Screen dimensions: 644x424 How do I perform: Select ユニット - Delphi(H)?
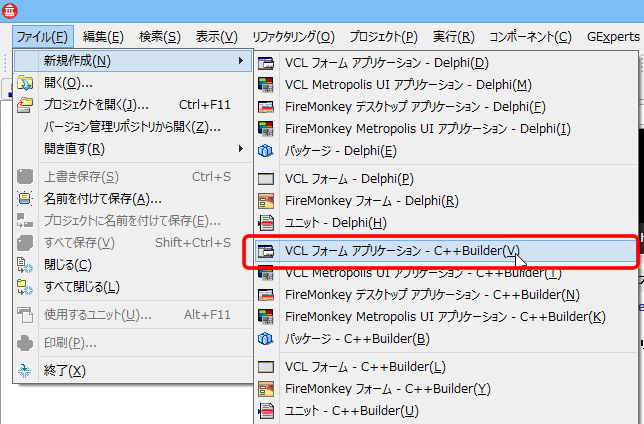pyautogui.click(x=446, y=223)
